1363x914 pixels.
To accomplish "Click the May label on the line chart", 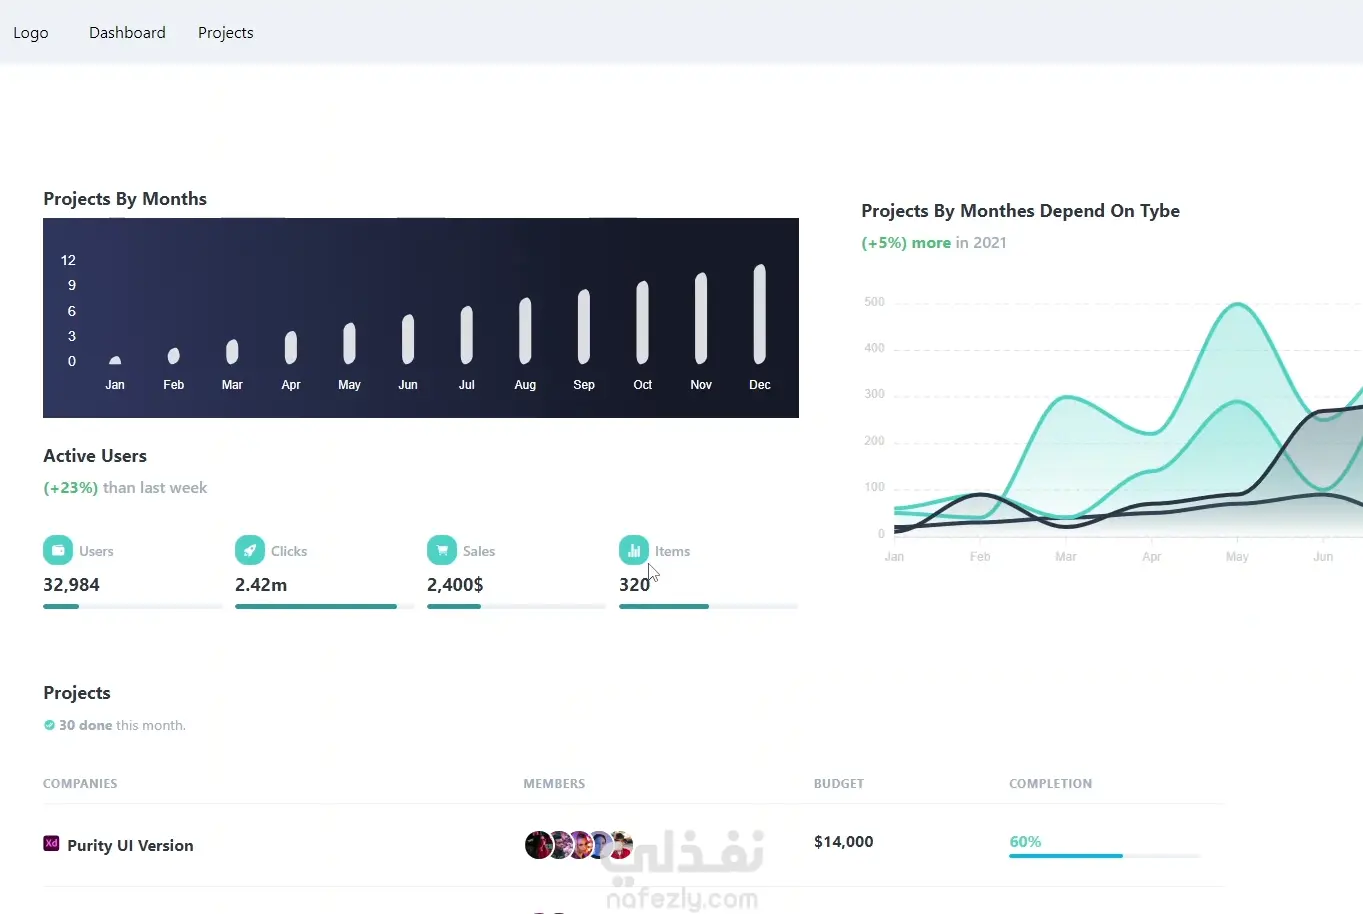I will coord(1237,557).
